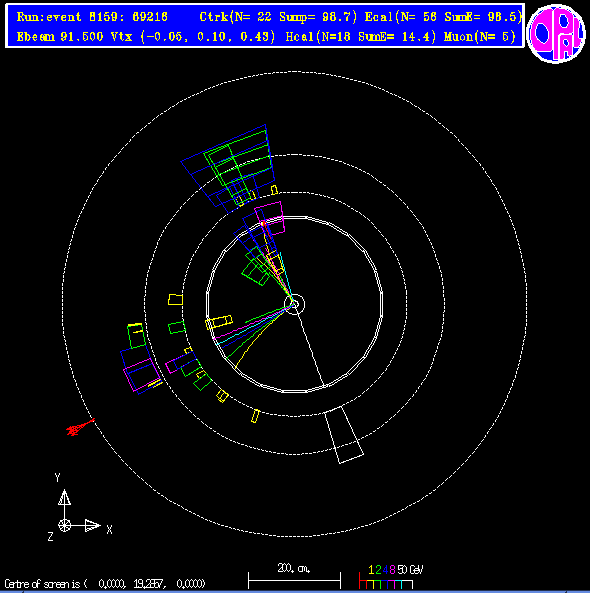
Task: Select the blue and magenta cluster at lower left
Action: pyautogui.click(x=141, y=369)
